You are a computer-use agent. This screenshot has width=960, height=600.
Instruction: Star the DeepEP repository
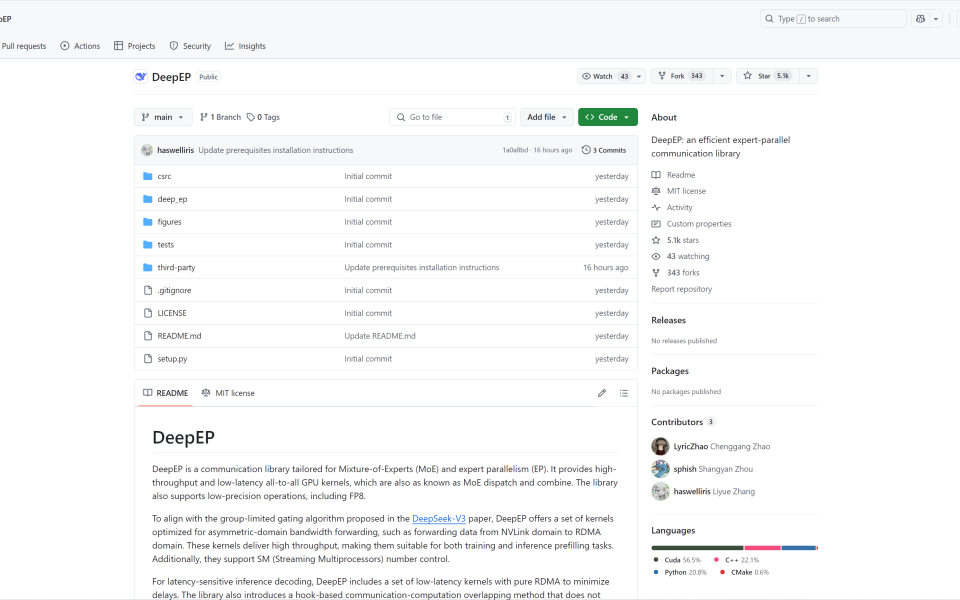coord(767,76)
